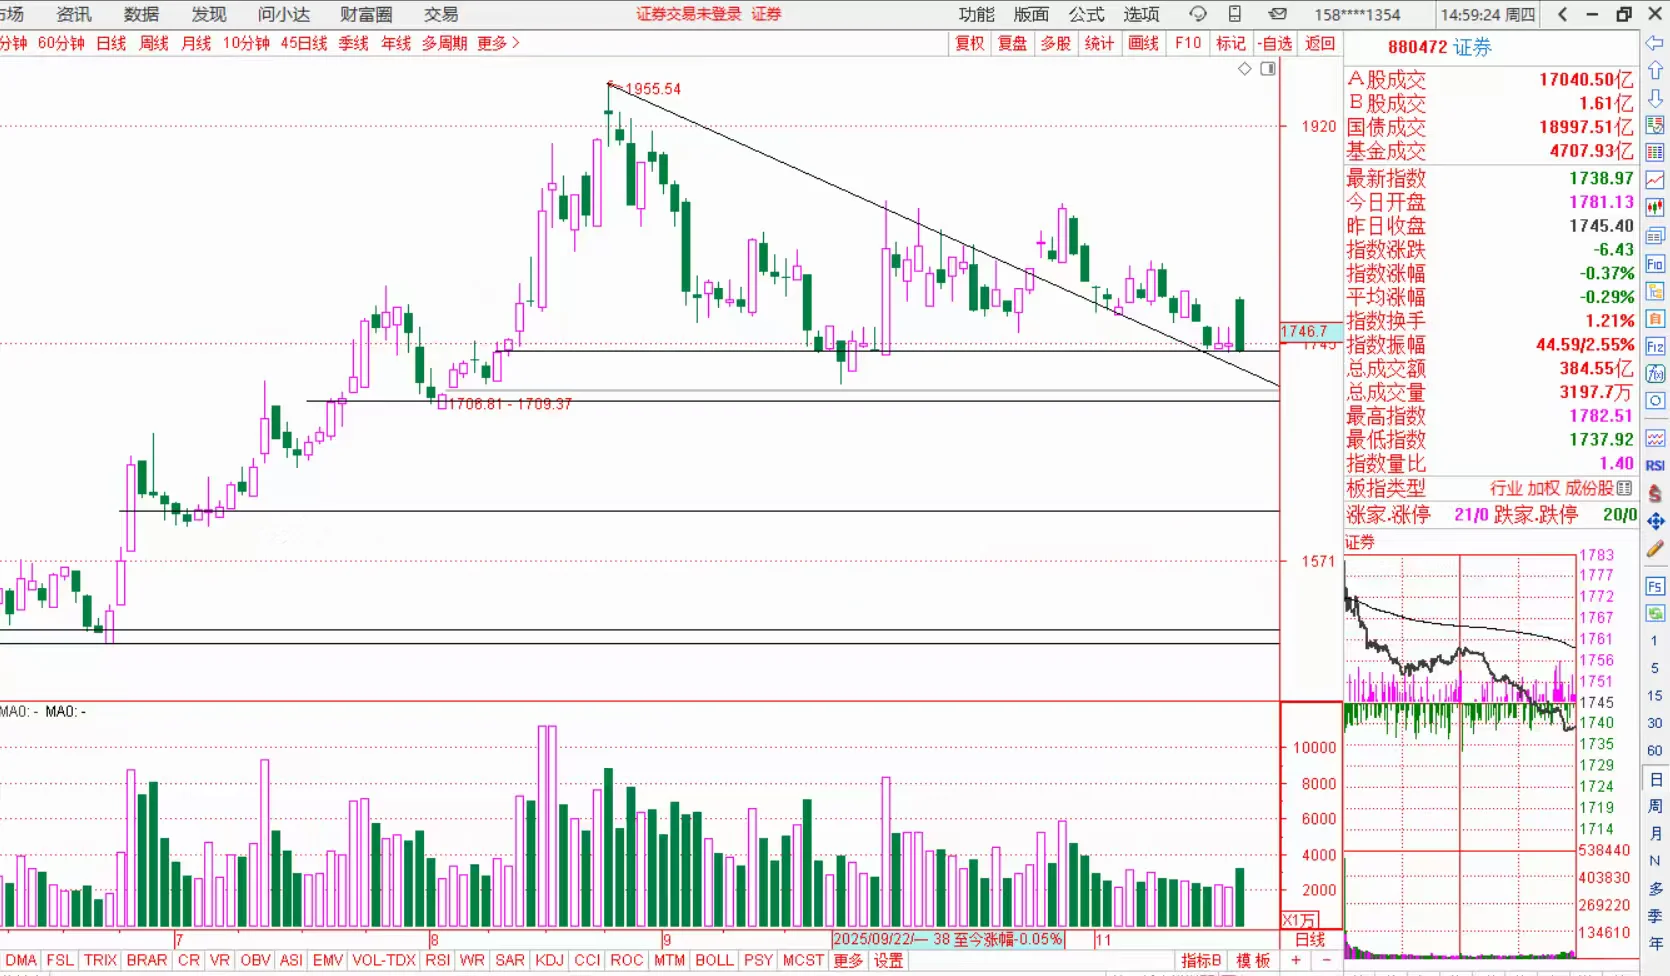Open the 选项 options menu
The height and width of the screenshot is (976, 1670).
pyautogui.click(x=1141, y=14)
